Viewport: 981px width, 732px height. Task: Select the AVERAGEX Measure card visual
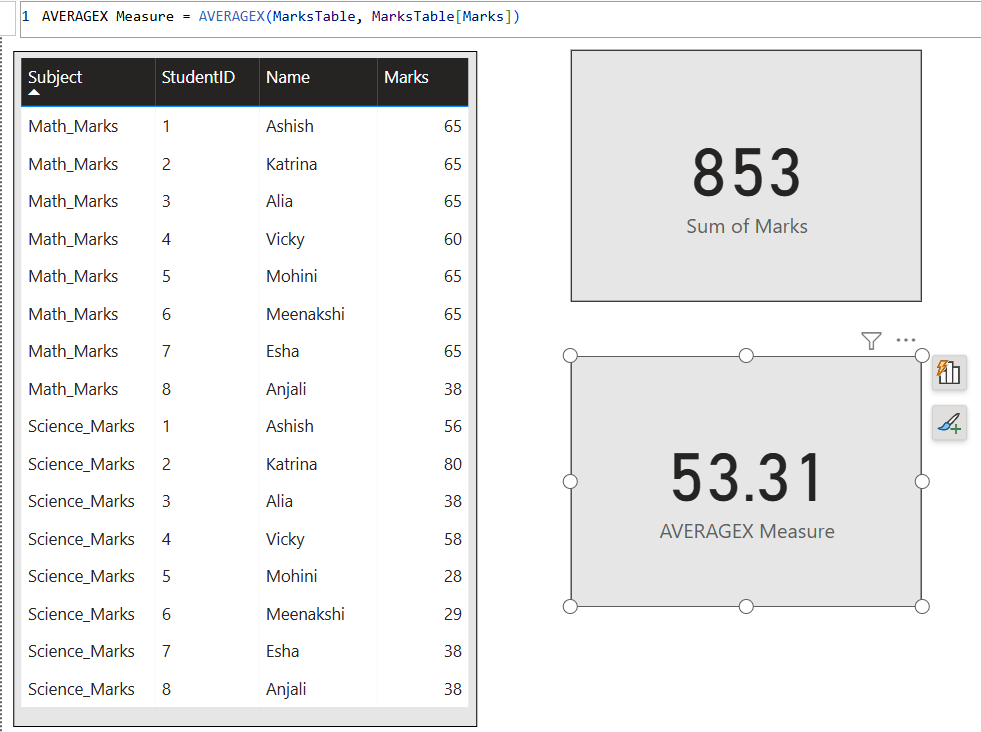746,480
